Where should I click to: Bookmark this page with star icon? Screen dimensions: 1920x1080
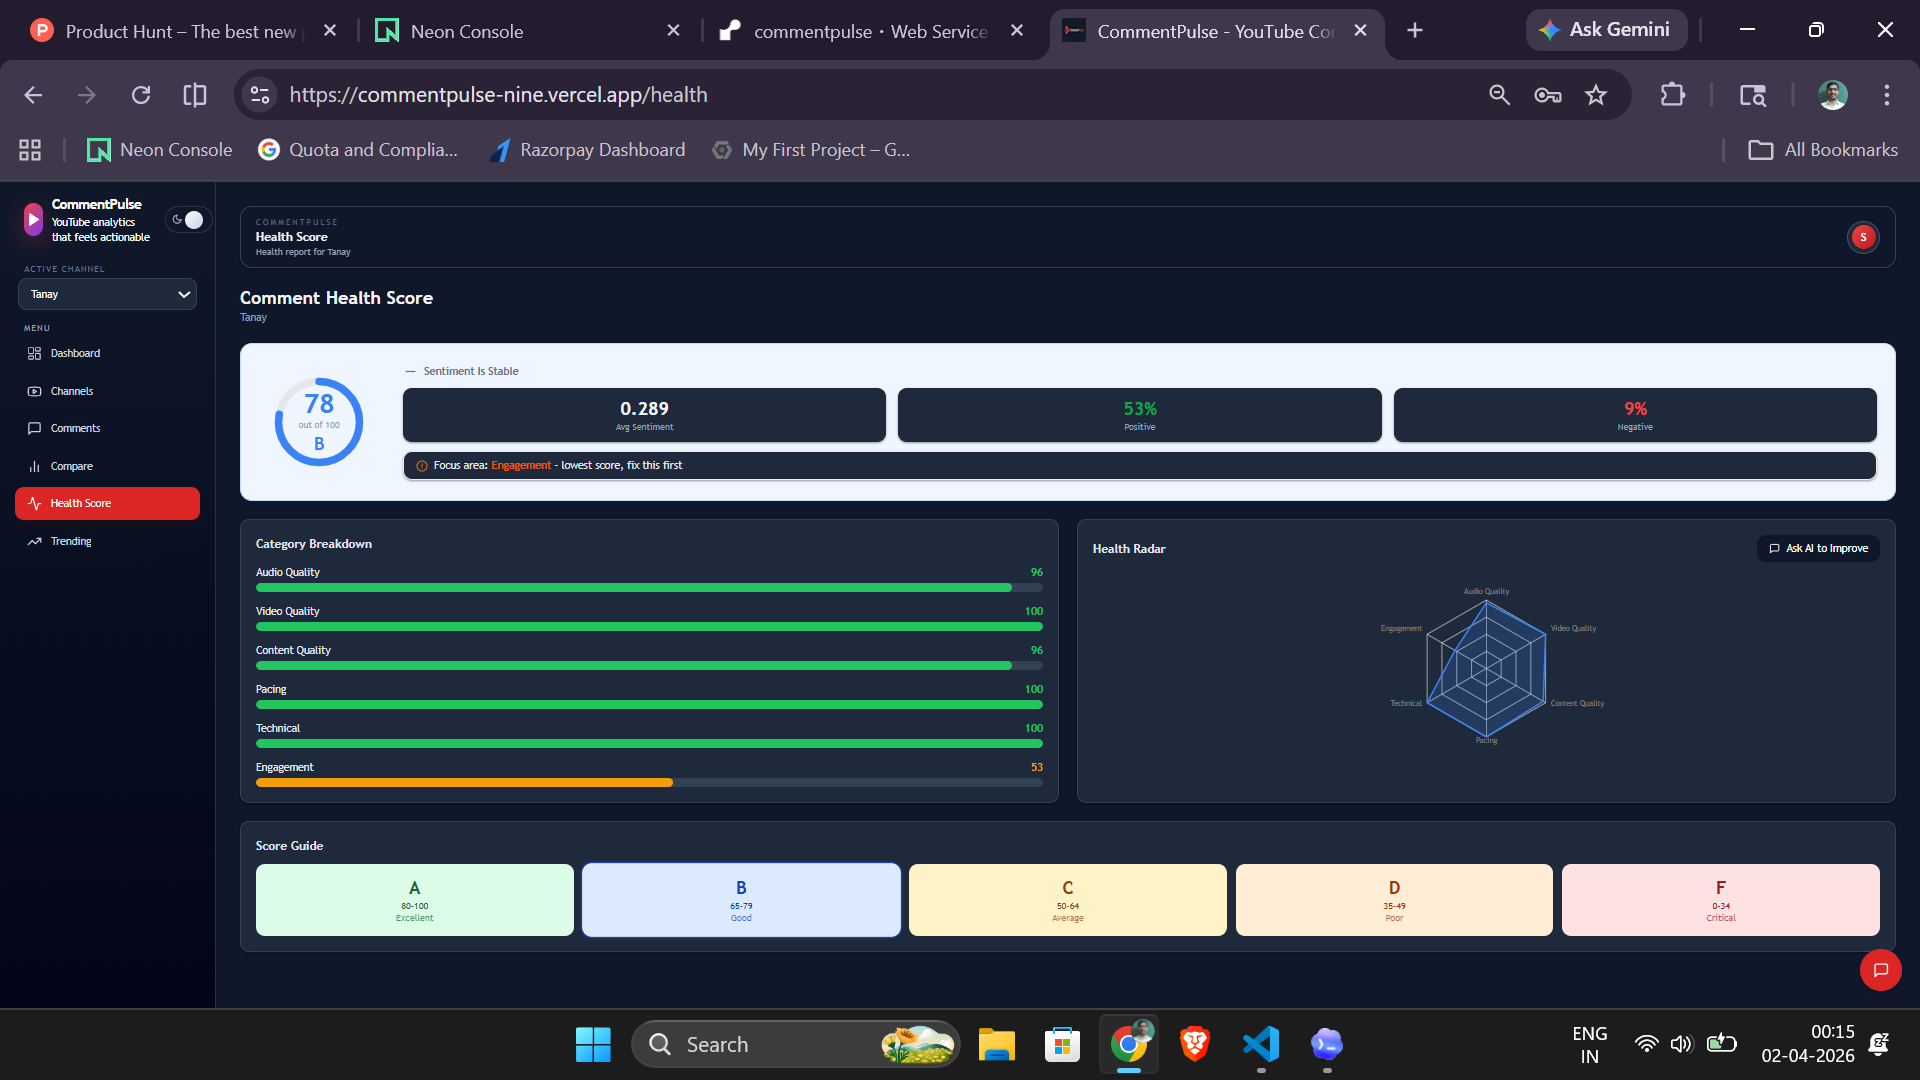[x=1595, y=95]
